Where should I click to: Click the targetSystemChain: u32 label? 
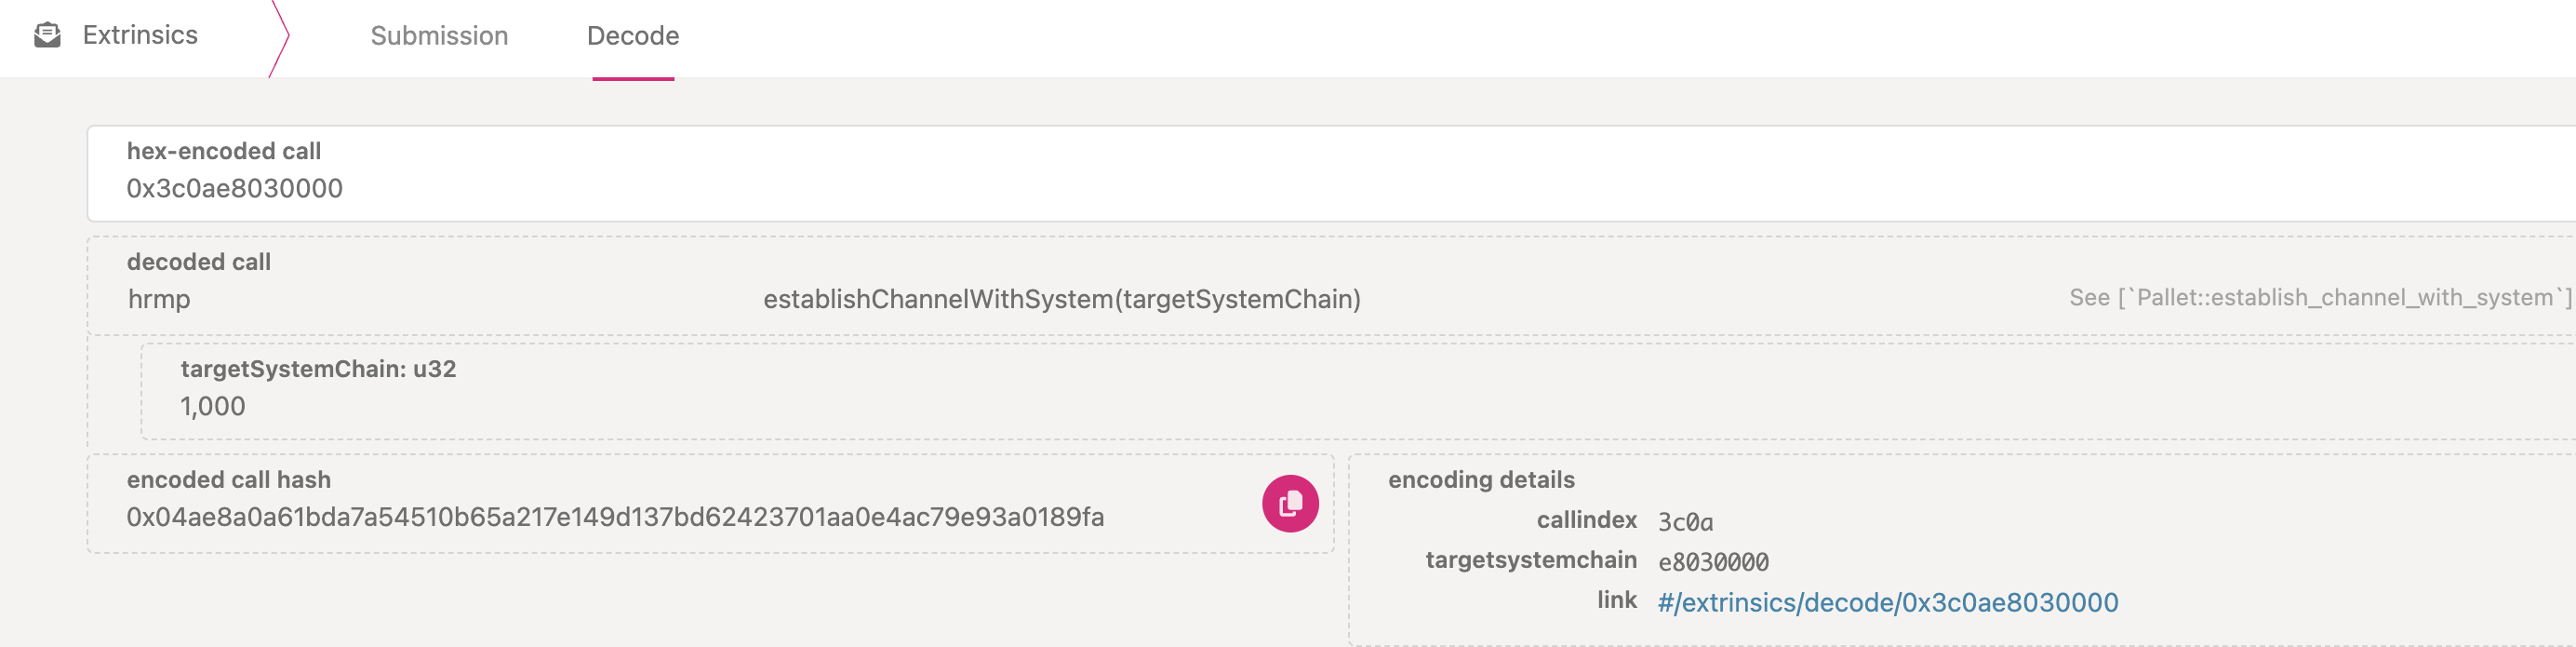pyautogui.click(x=318, y=369)
